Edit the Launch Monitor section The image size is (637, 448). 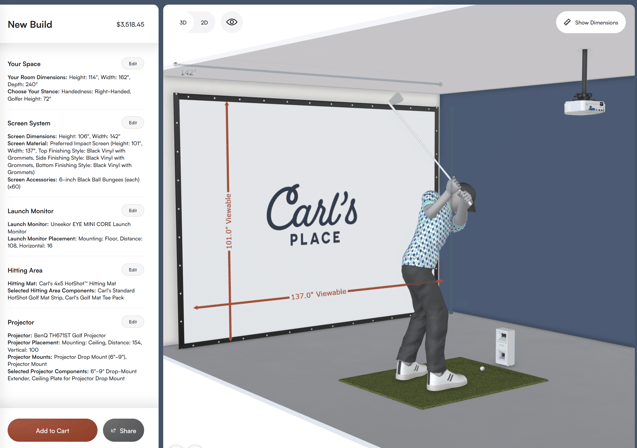click(x=133, y=211)
